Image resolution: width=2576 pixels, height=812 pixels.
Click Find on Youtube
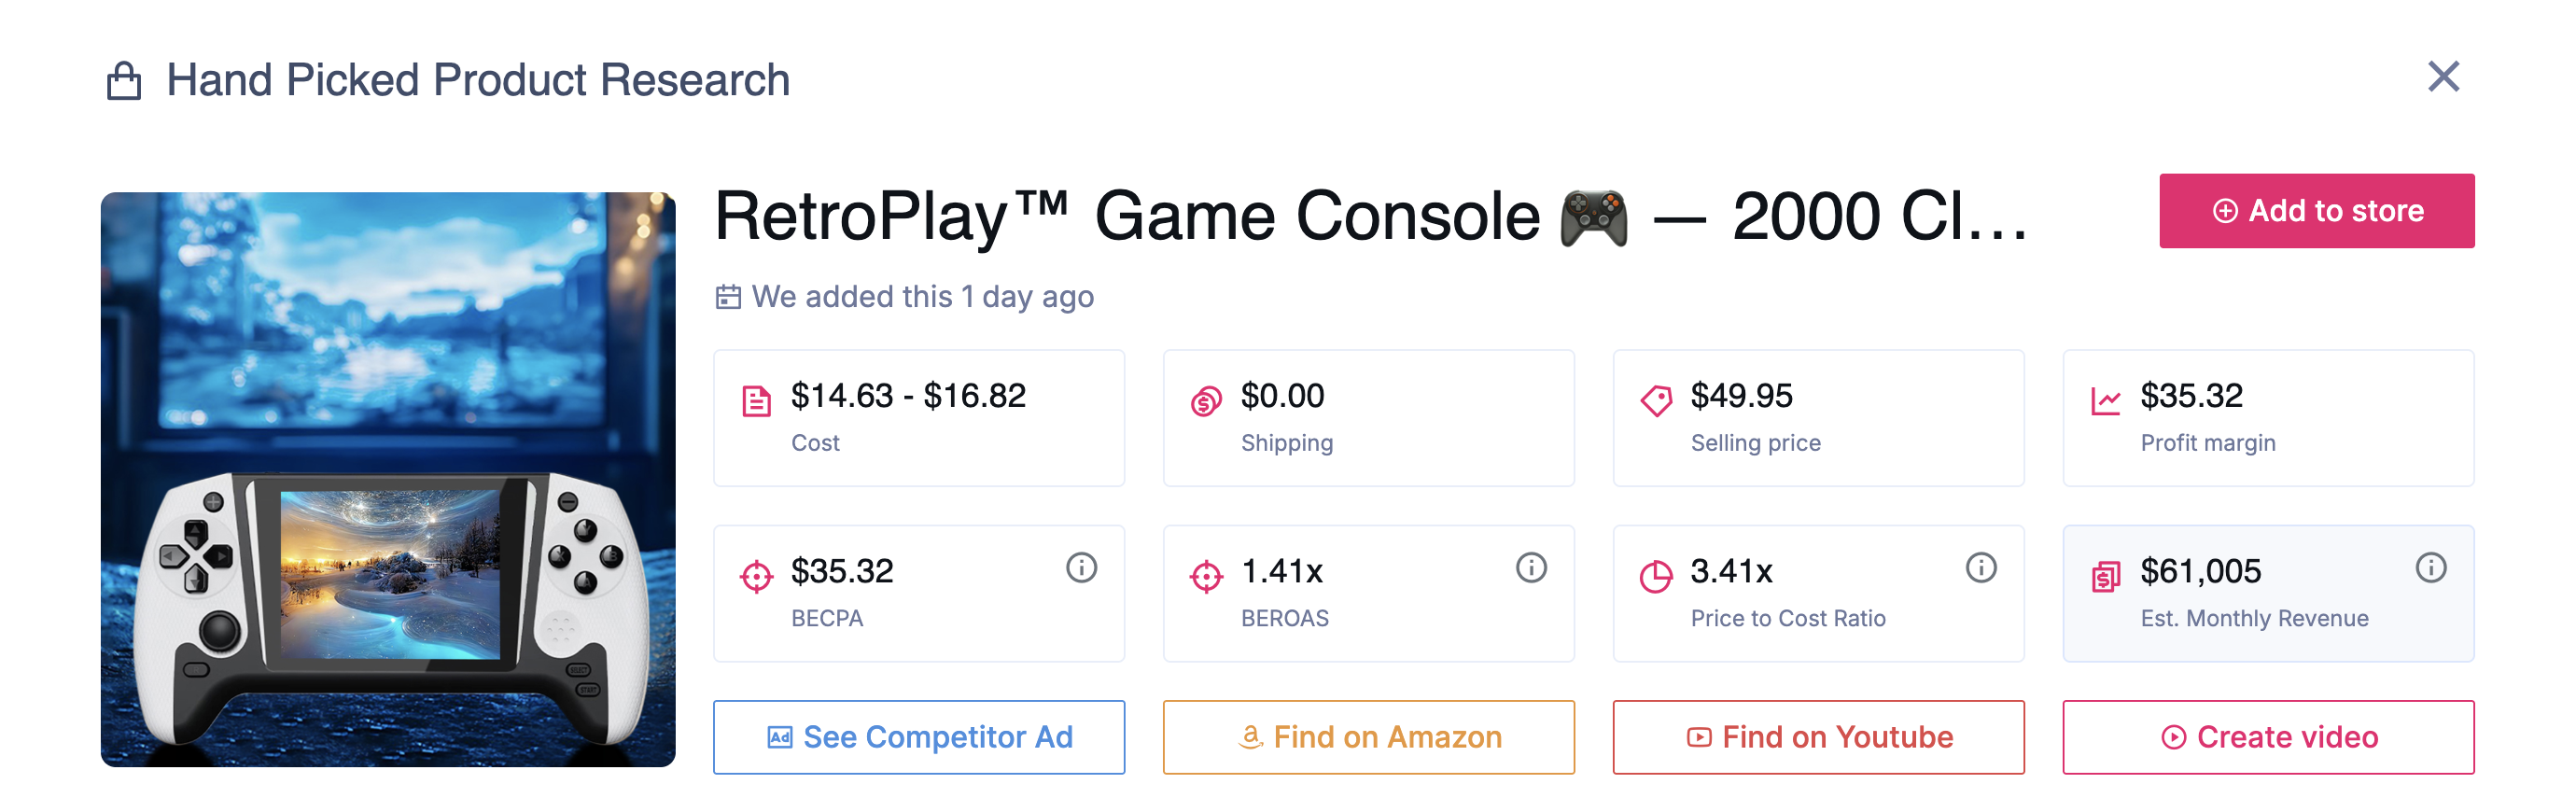point(1818,737)
